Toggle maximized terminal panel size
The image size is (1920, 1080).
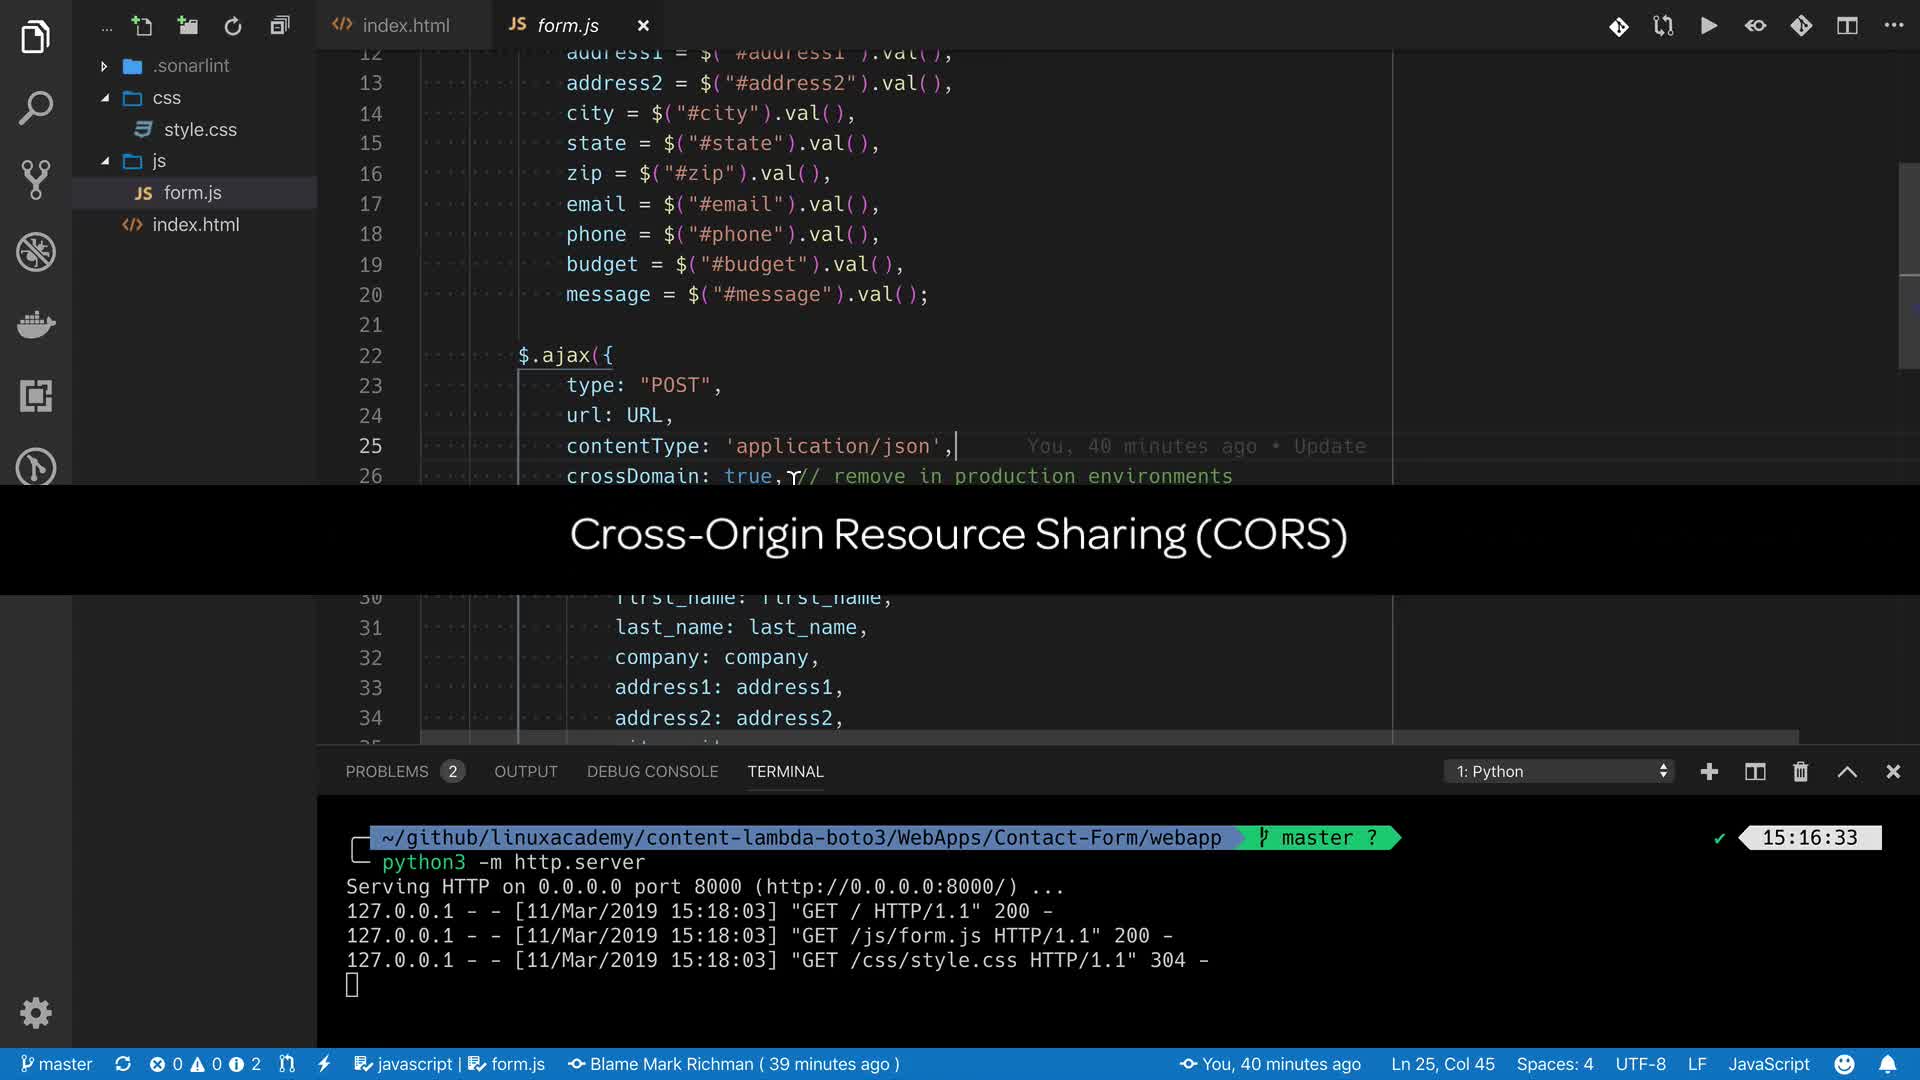coord(1847,771)
